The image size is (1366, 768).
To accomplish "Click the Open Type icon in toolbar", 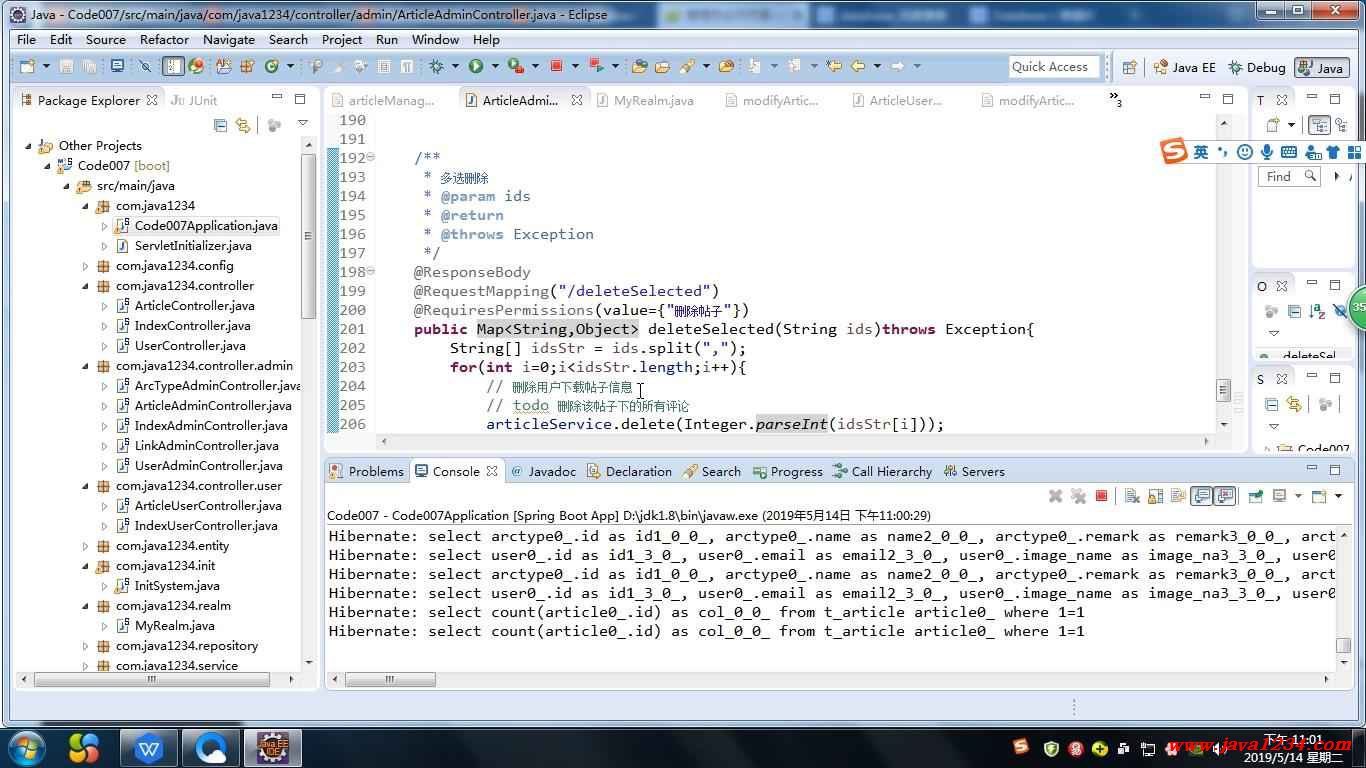I will tap(639, 66).
